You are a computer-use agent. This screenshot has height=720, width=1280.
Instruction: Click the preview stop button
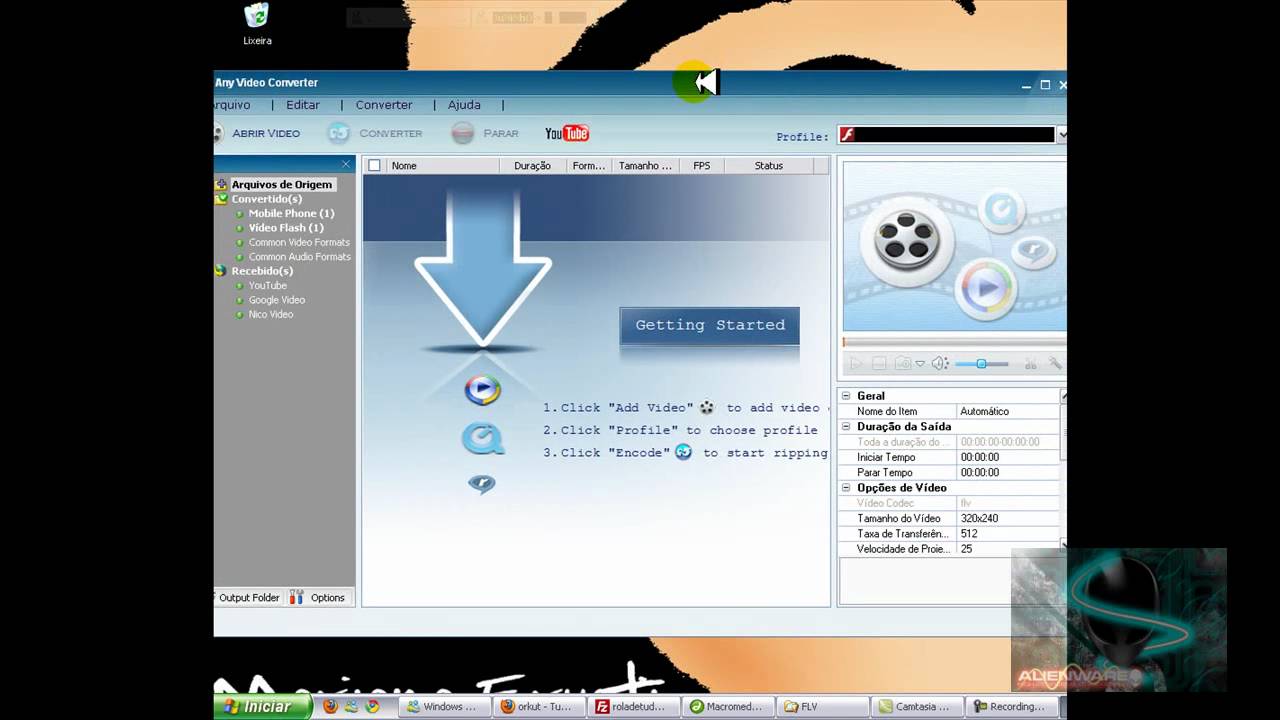tap(879, 364)
